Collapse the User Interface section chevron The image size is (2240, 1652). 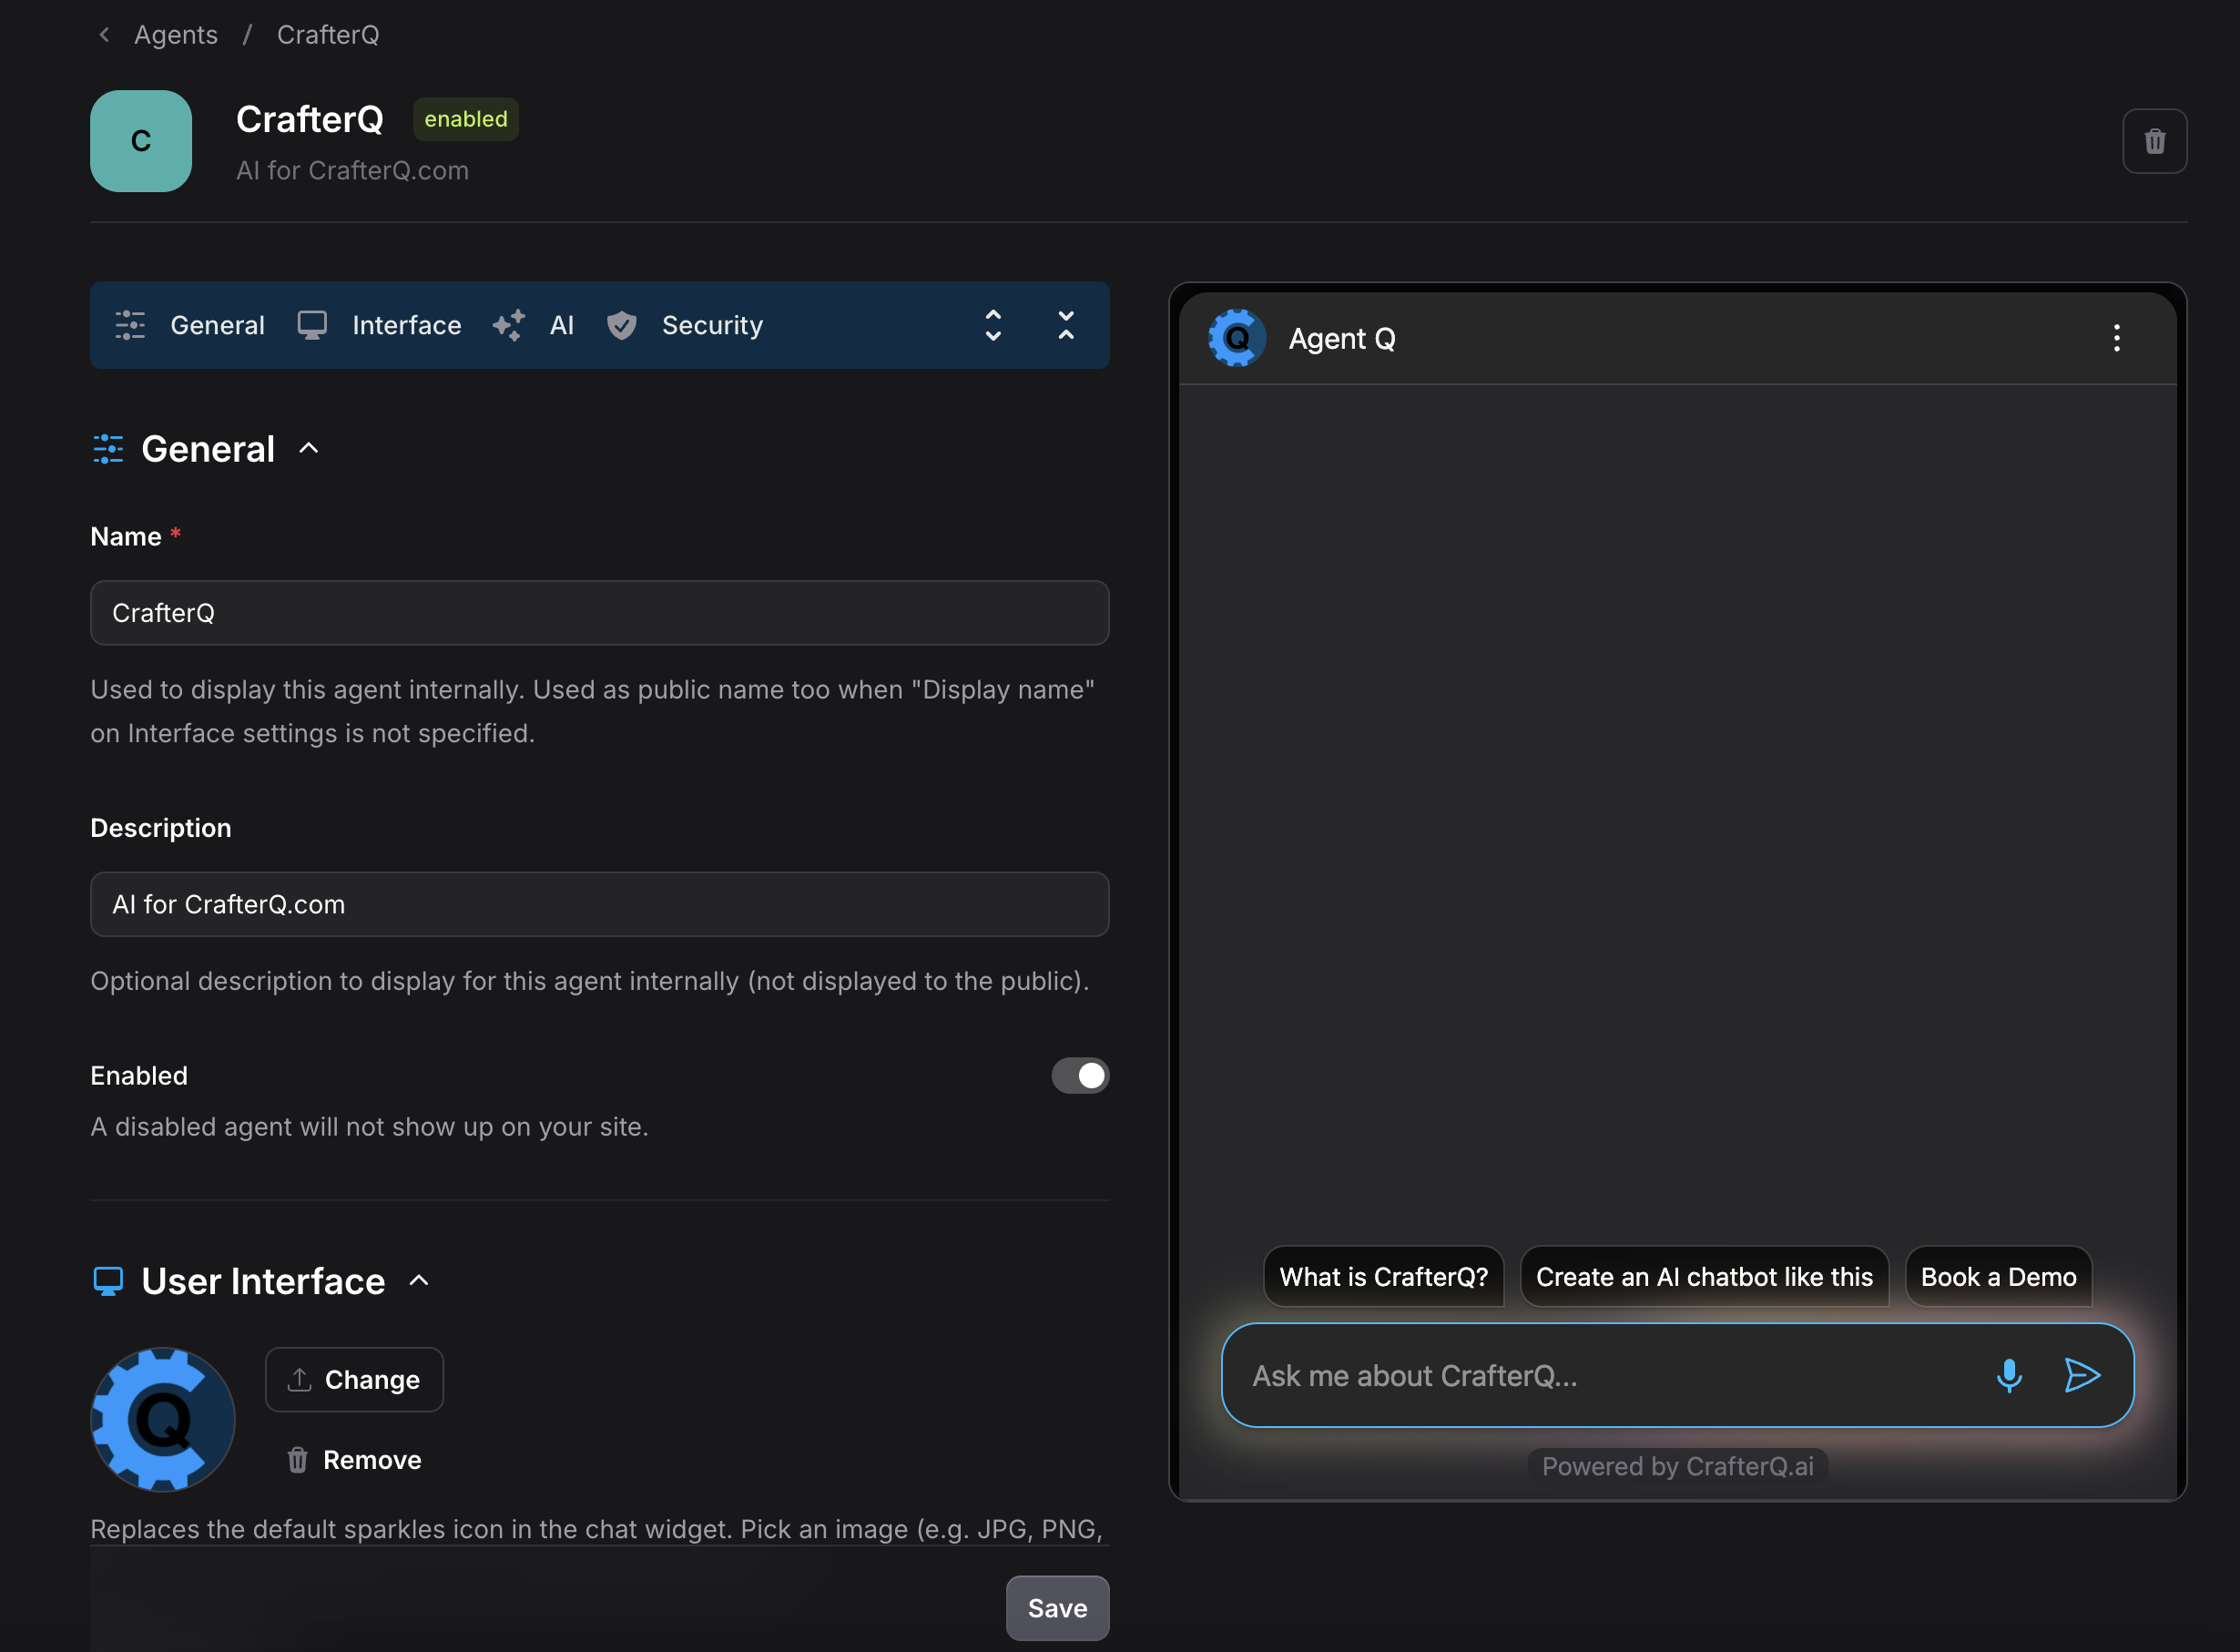tap(419, 1281)
